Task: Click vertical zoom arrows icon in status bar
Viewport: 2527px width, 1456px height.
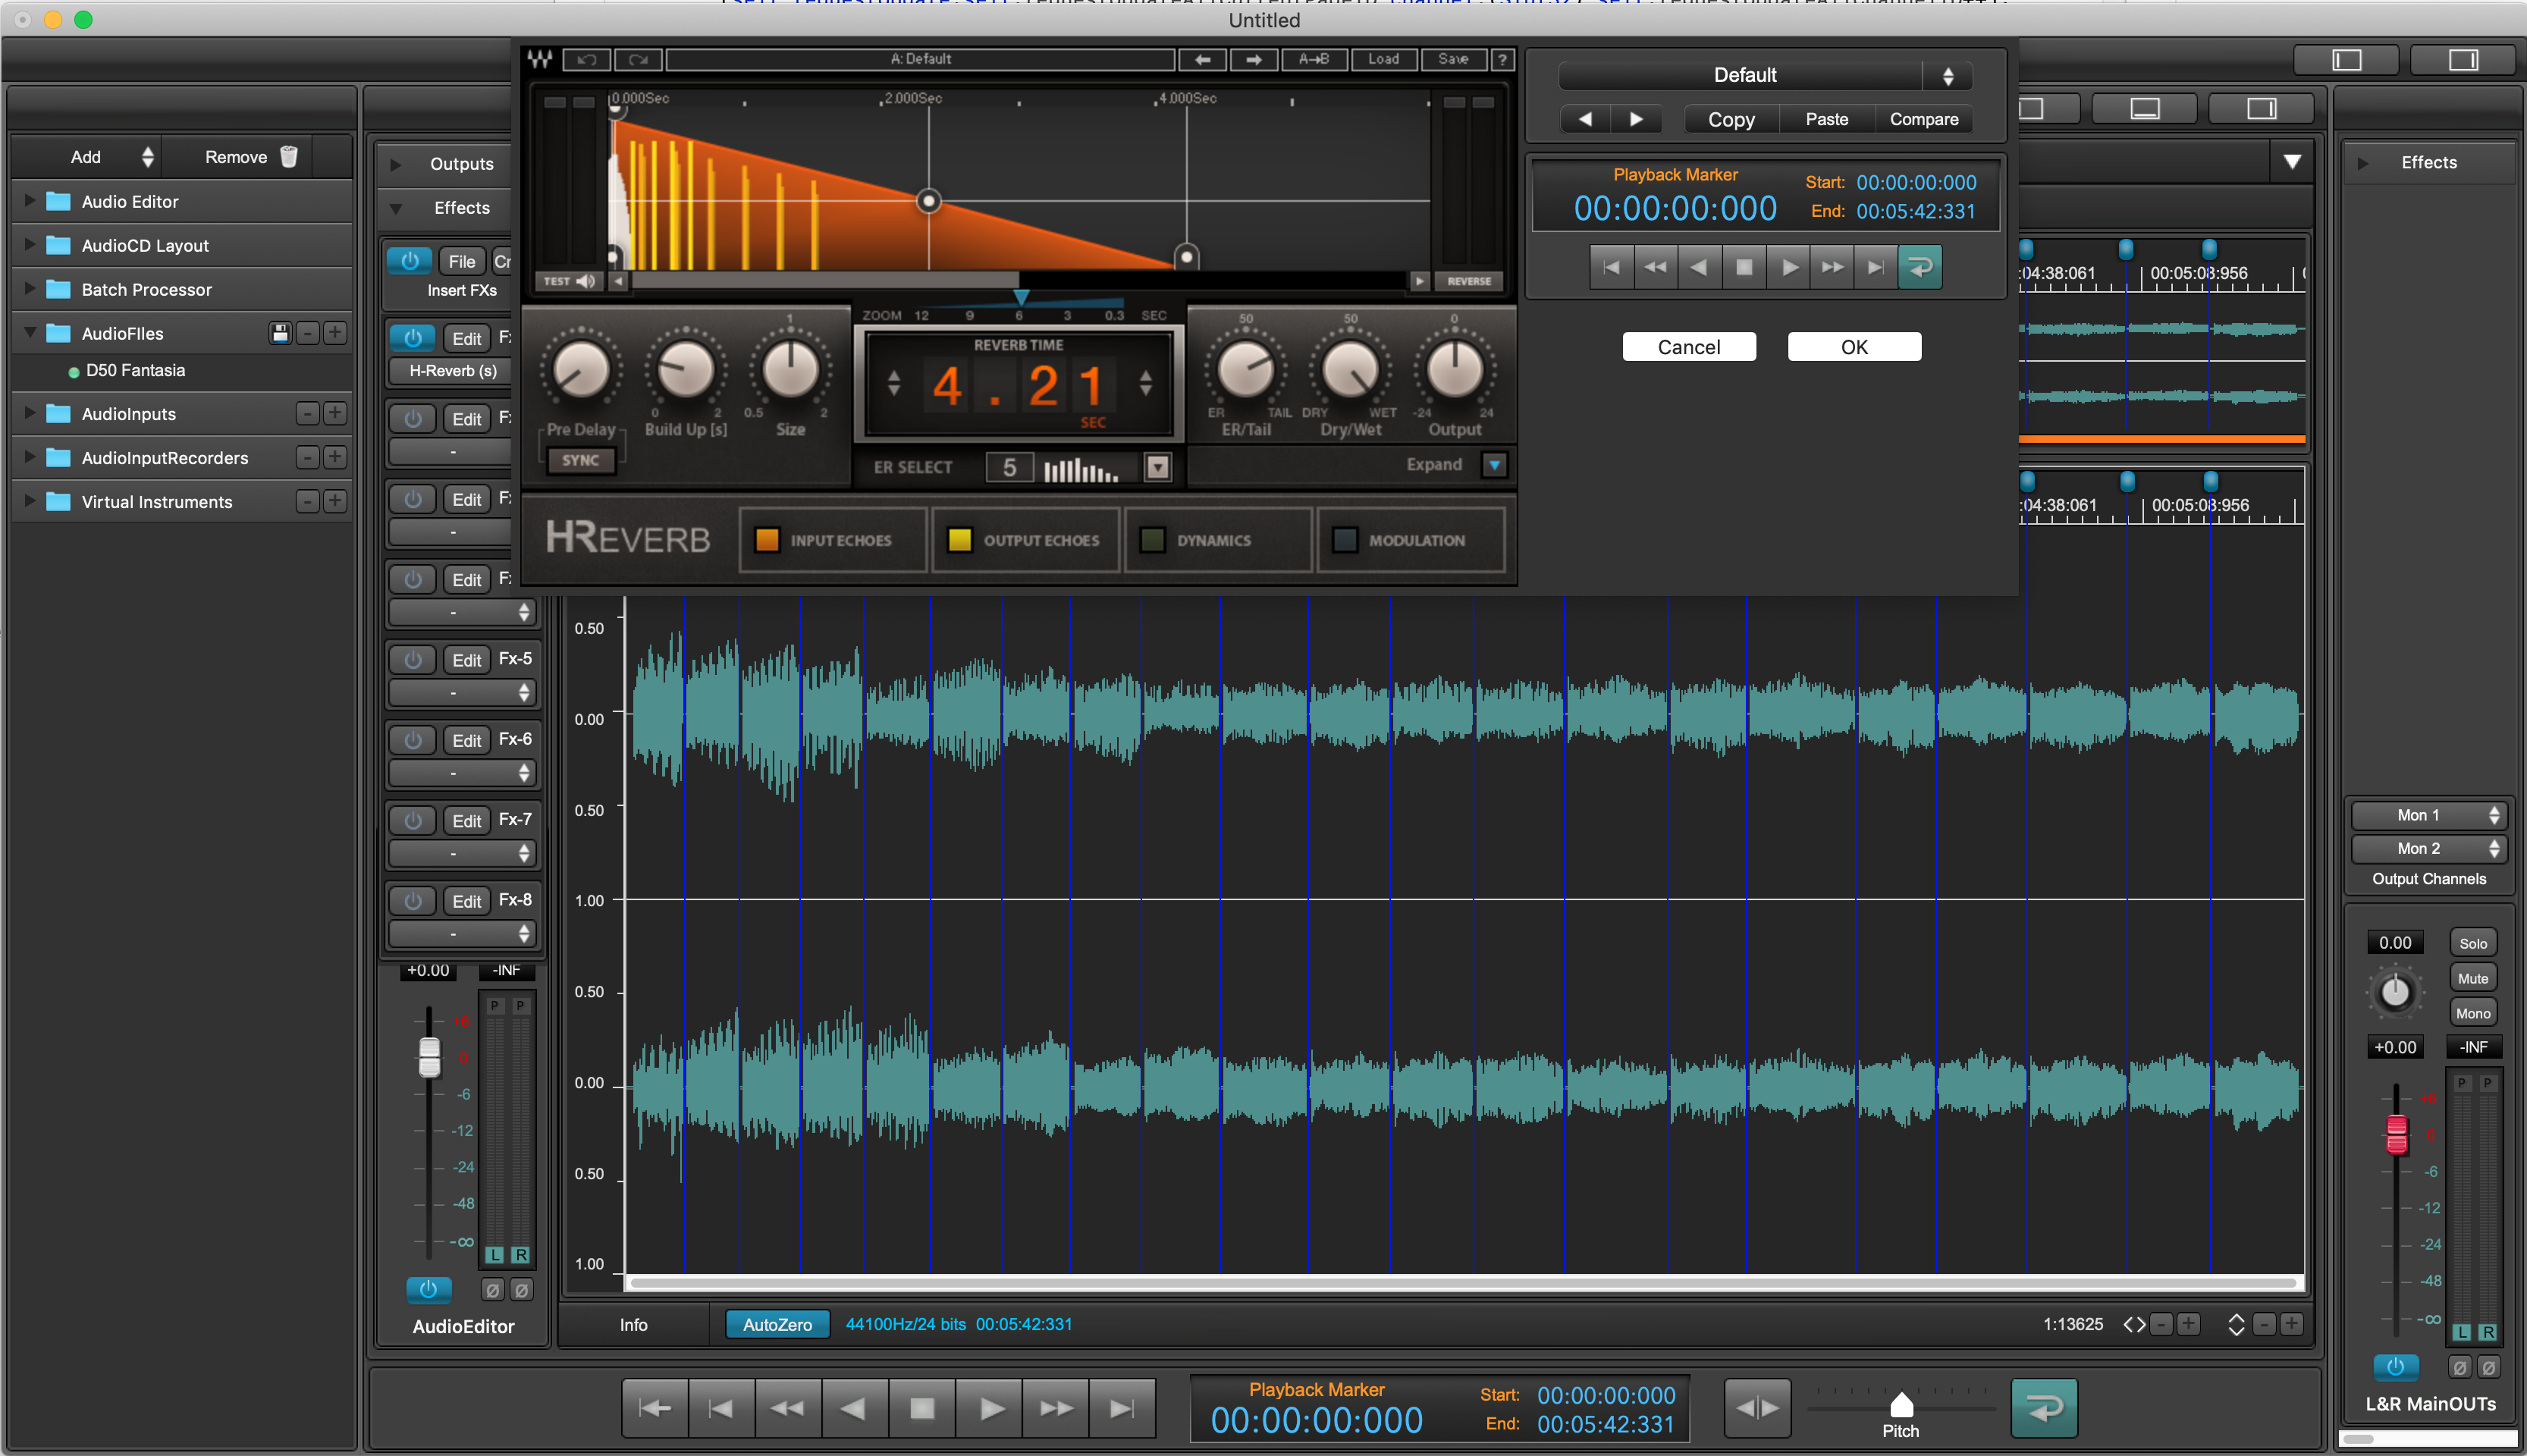Action: [x=2236, y=1325]
